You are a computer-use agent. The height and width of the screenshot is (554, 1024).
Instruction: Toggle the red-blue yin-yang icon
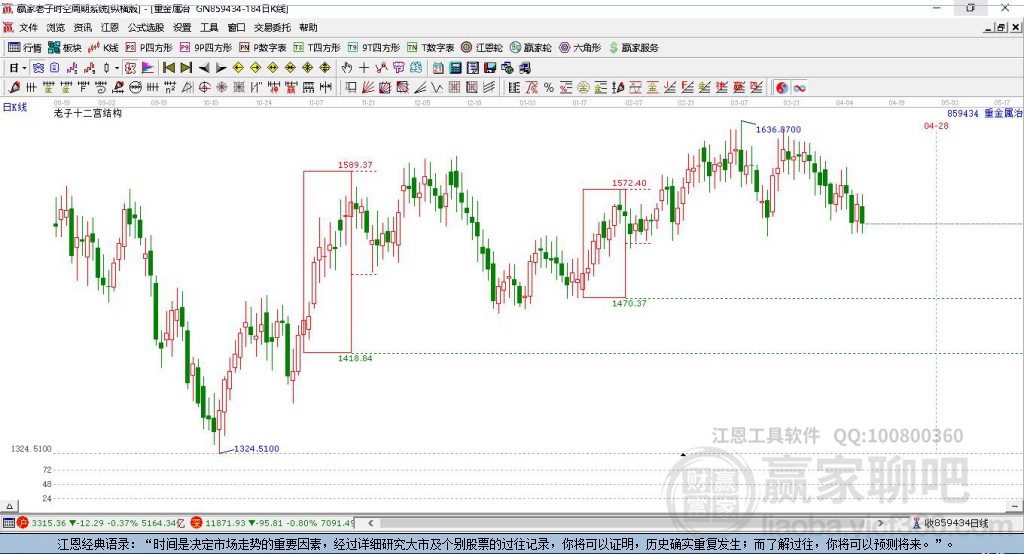pos(782,88)
